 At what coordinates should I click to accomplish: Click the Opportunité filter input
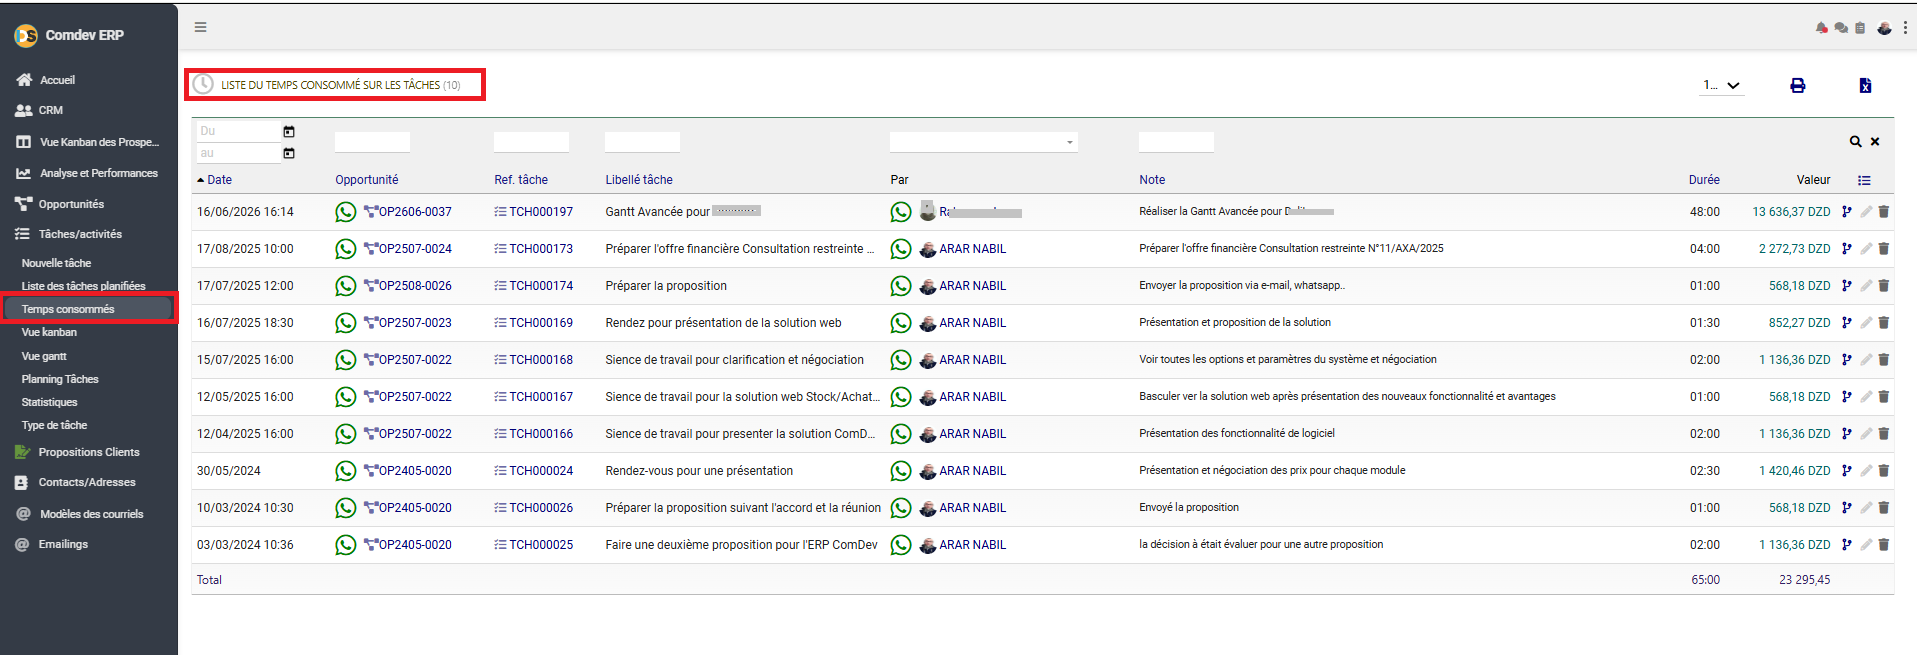[x=372, y=142]
